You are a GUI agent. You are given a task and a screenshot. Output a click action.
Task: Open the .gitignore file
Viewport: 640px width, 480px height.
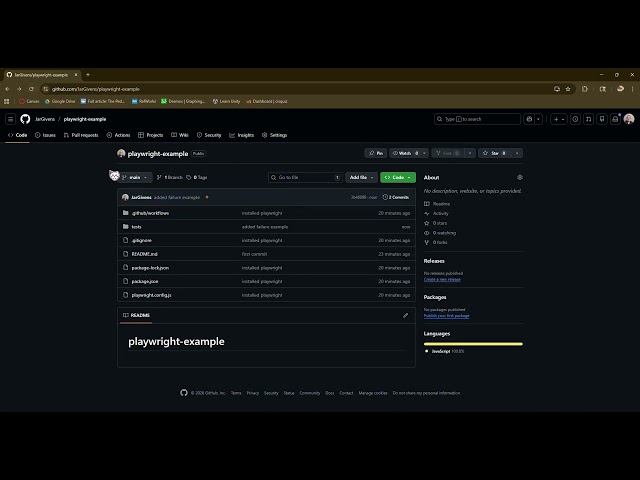point(142,240)
